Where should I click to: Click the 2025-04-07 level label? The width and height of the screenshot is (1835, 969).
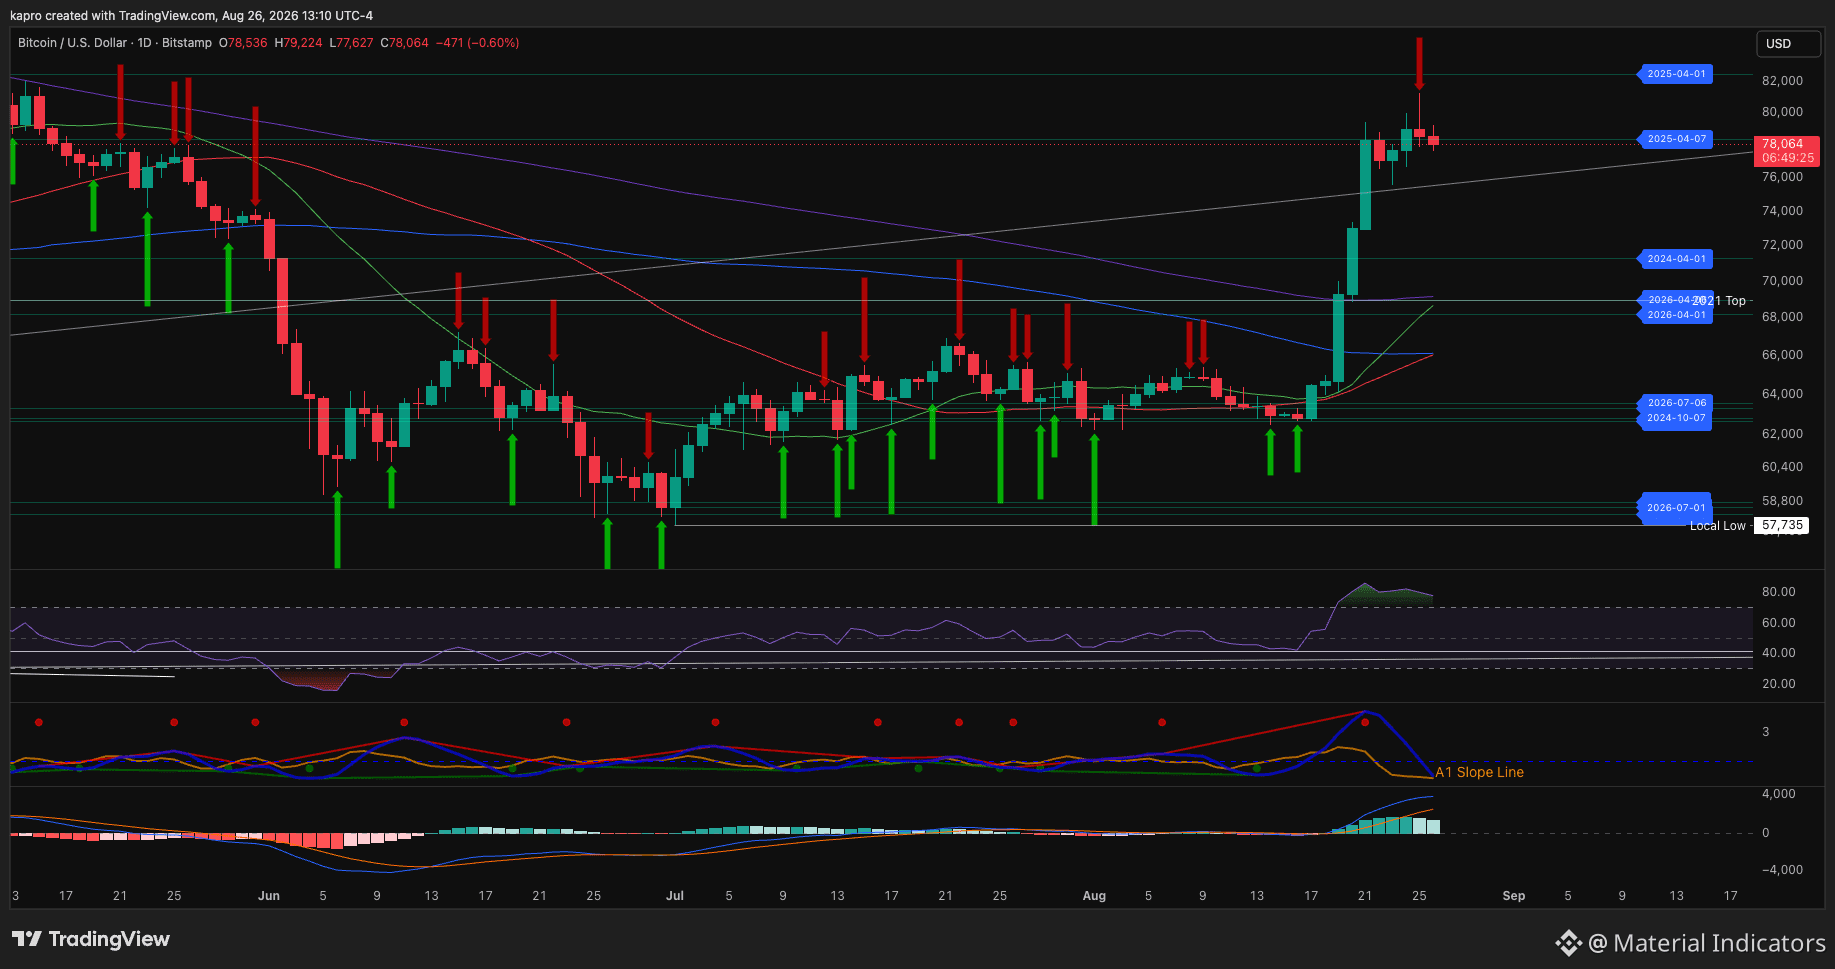(1675, 139)
